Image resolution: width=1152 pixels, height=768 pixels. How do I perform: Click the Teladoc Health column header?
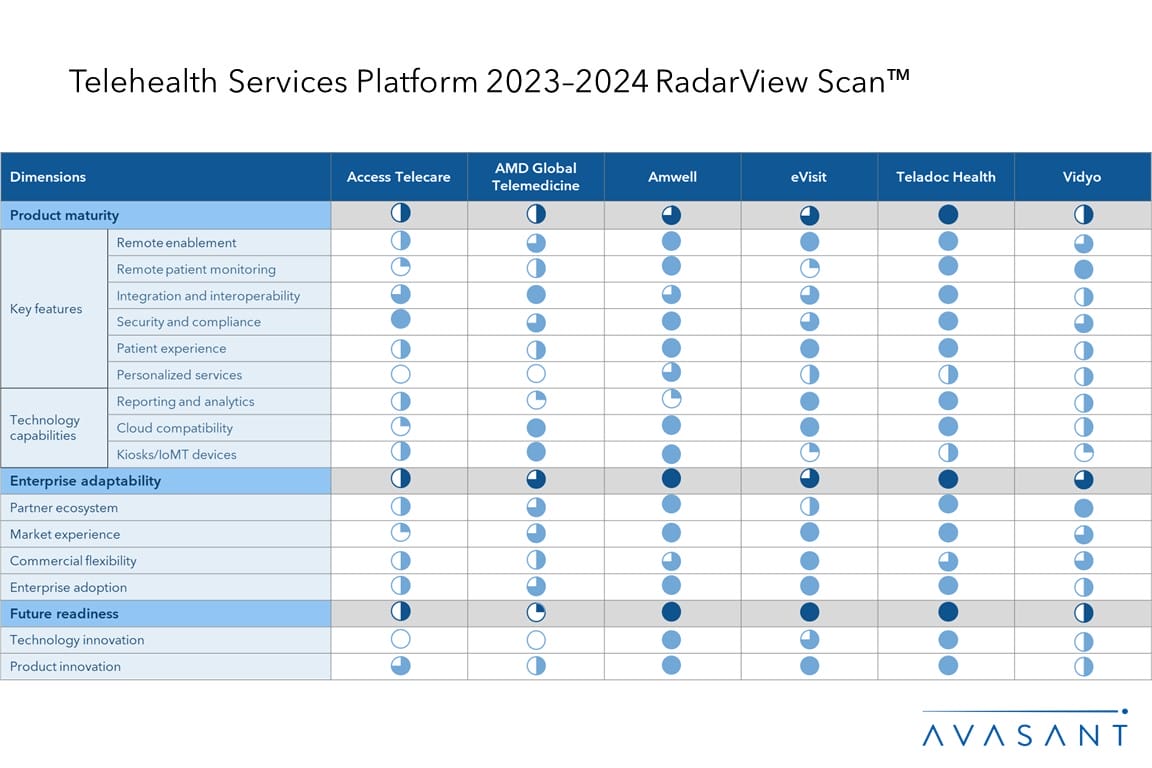[946, 177]
